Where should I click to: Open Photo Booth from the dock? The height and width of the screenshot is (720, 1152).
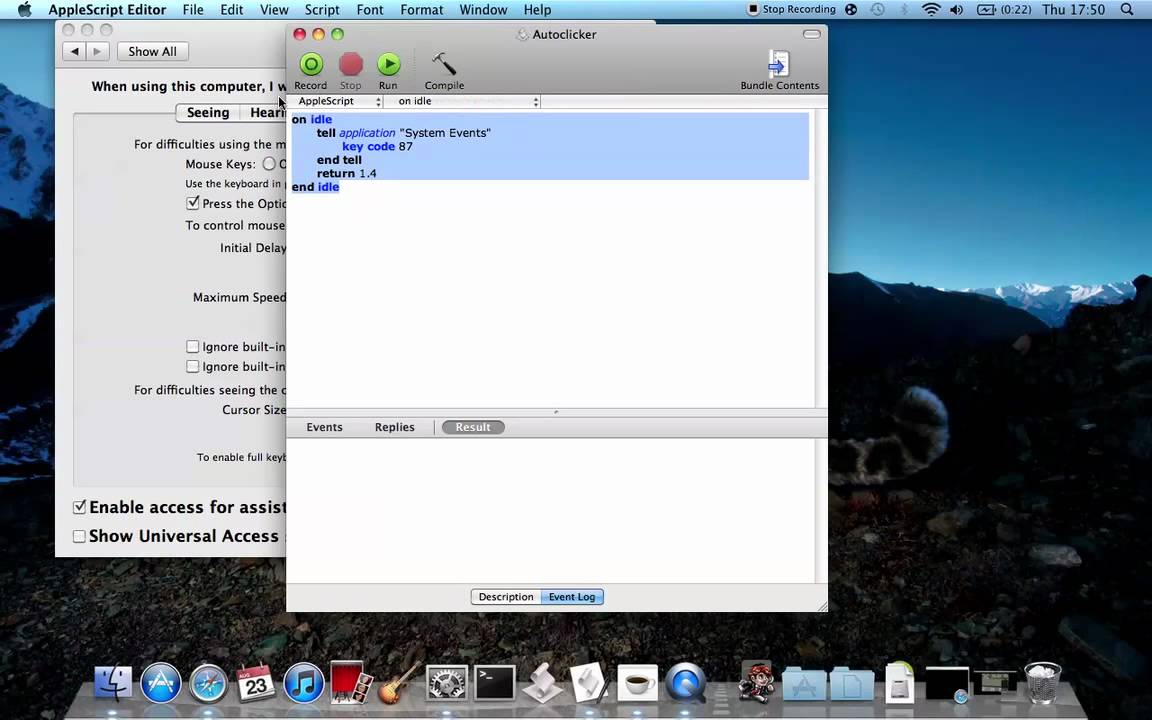[351, 683]
